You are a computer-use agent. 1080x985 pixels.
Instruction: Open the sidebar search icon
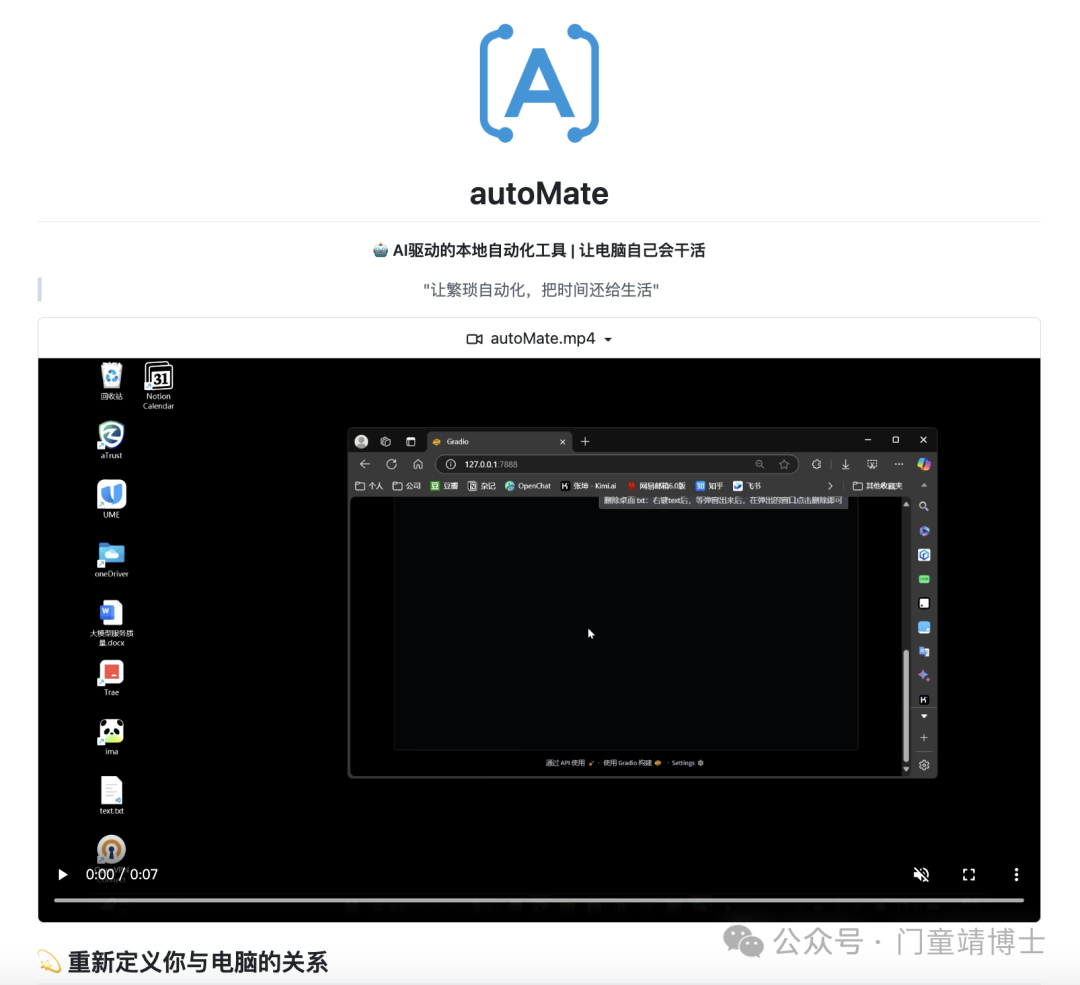tap(924, 506)
